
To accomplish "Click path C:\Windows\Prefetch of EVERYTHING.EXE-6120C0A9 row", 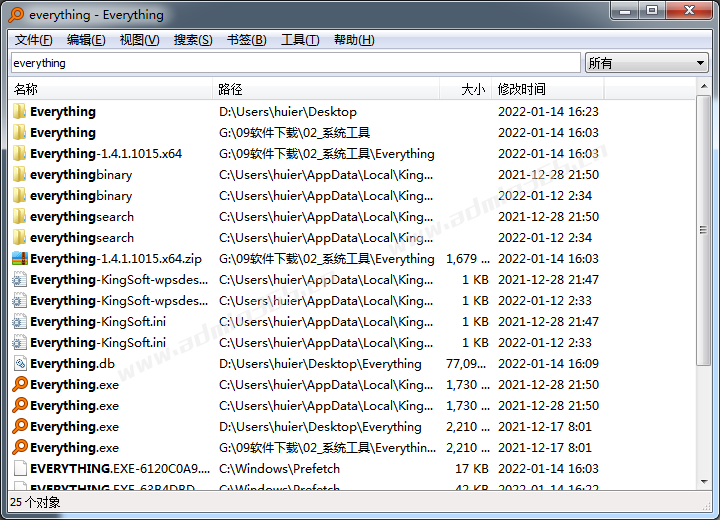I will (x=279, y=469).
